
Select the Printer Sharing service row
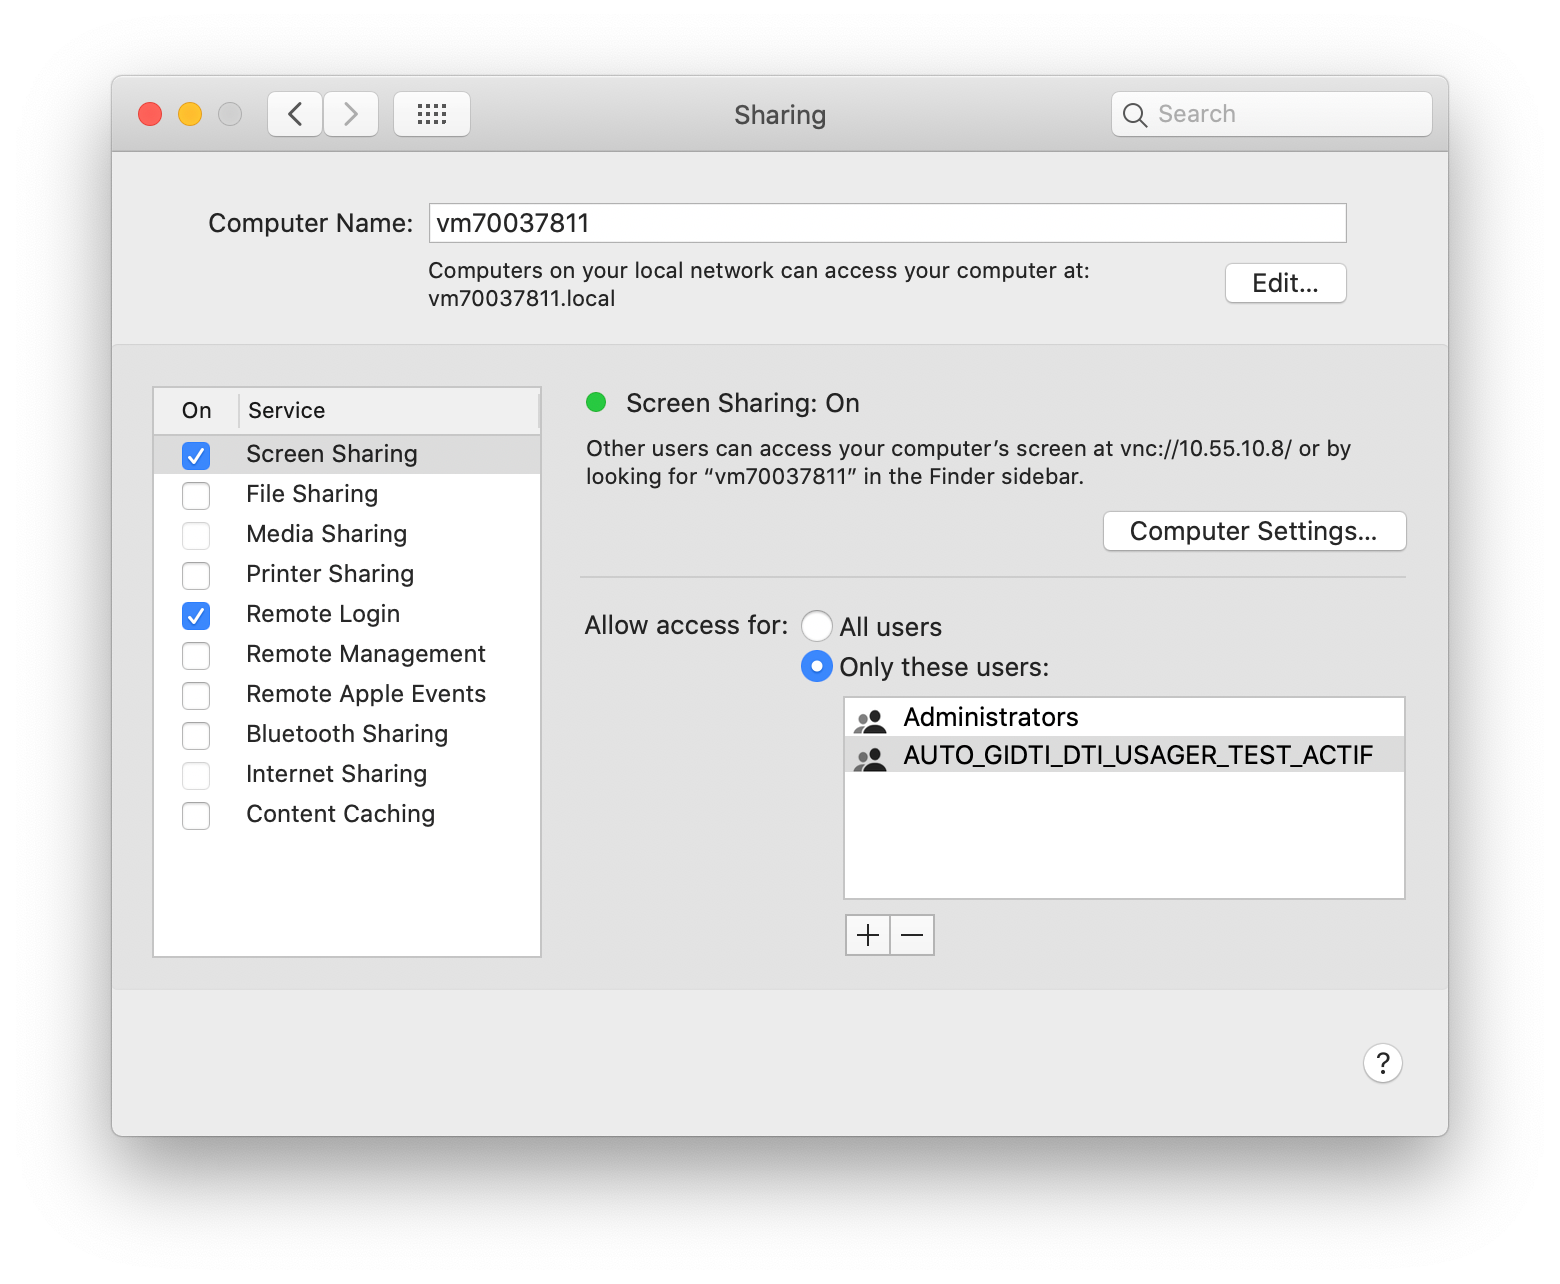point(347,574)
